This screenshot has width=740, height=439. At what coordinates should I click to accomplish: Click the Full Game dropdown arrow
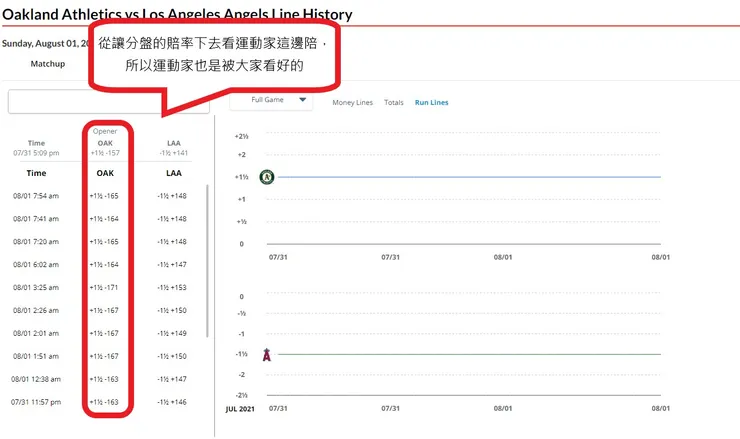303,100
